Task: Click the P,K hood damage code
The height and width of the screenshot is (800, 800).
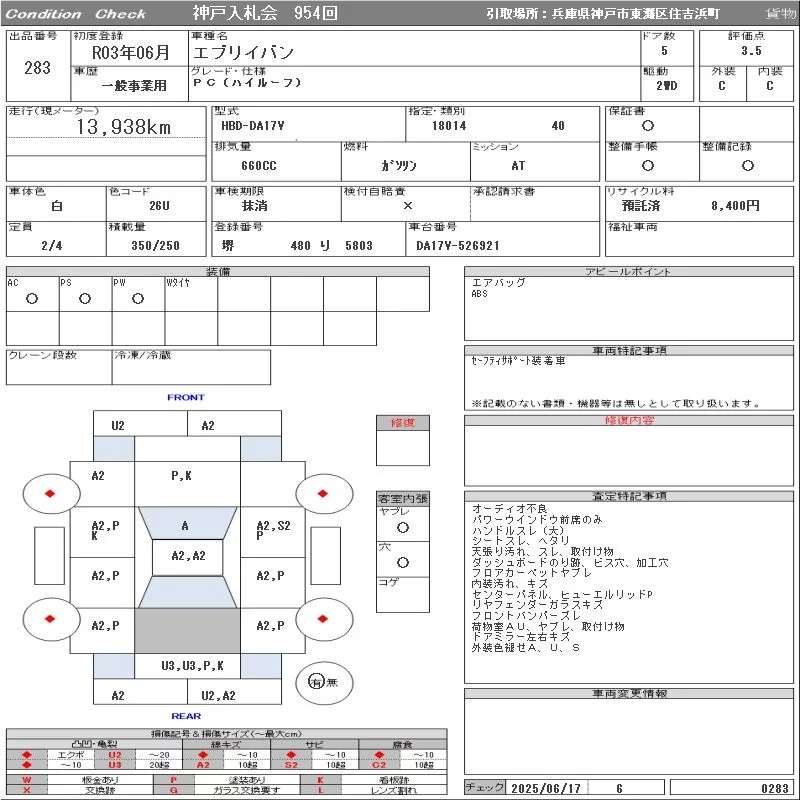Action: tap(181, 476)
